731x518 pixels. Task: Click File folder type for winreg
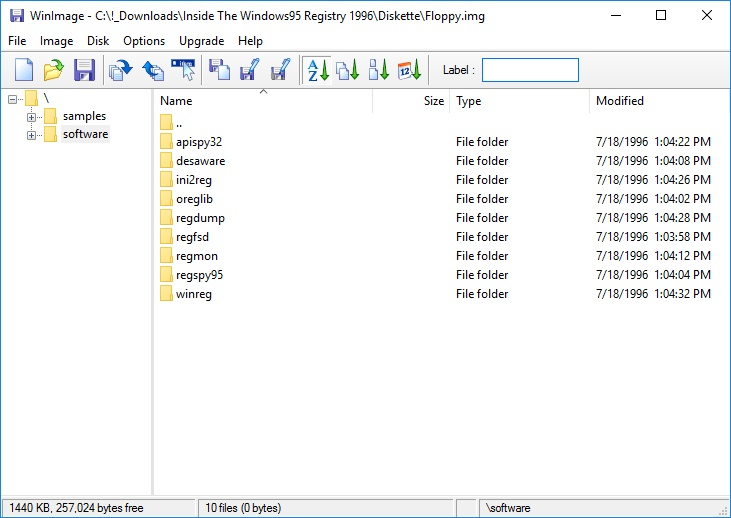pos(482,294)
